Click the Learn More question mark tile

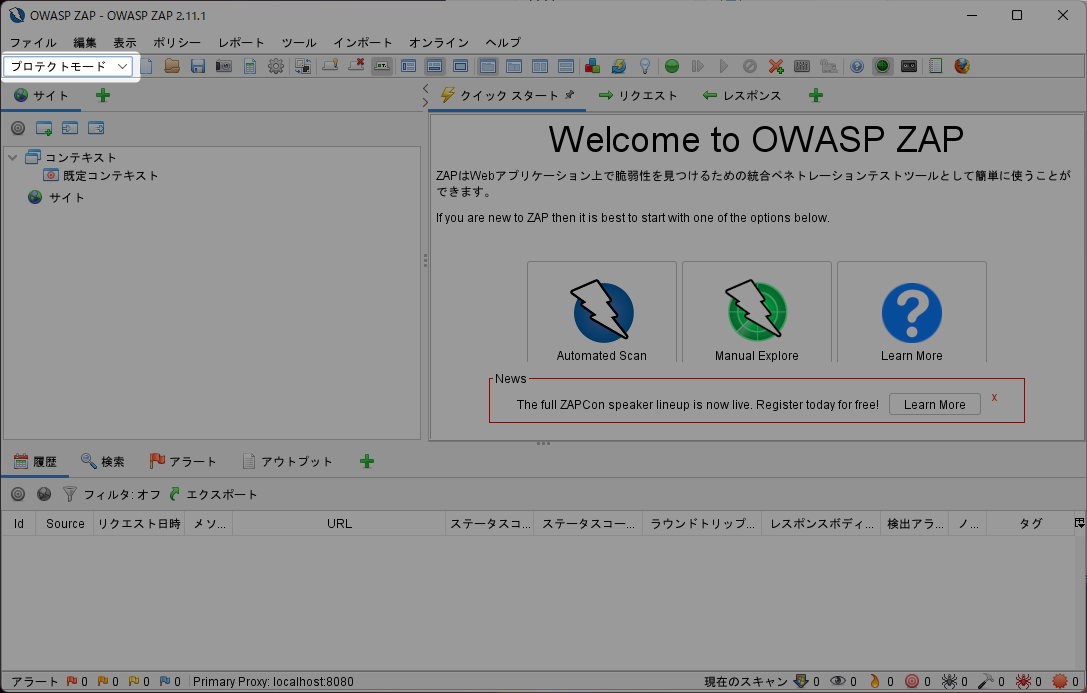[x=912, y=313]
